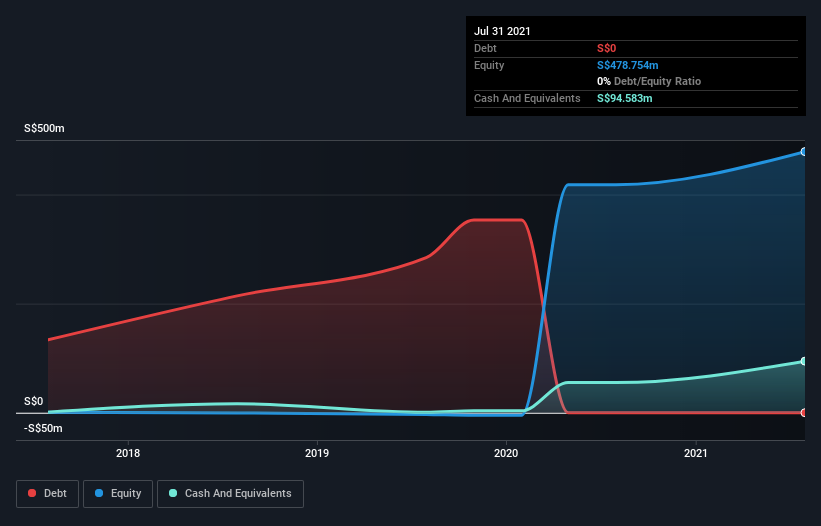Click the 2019 x-axis label

point(317,453)
